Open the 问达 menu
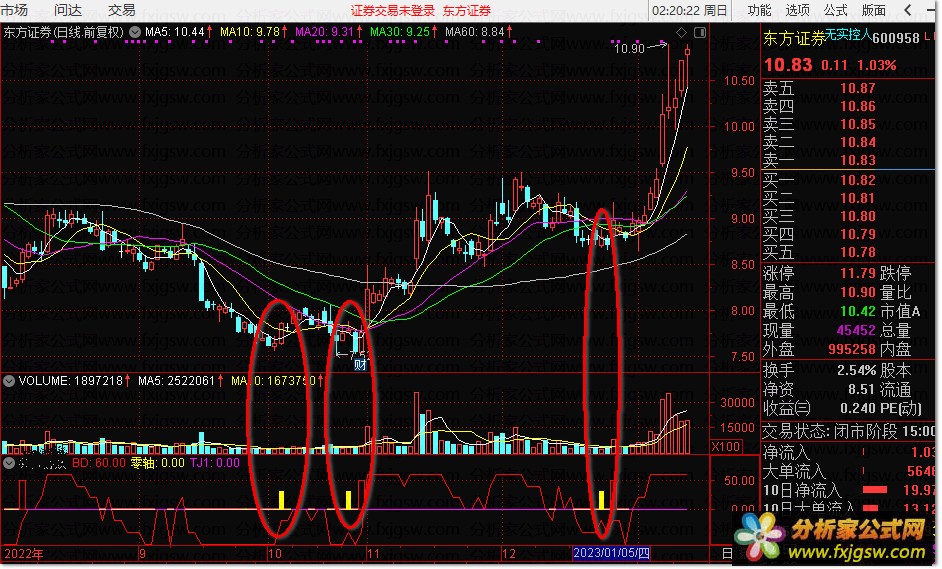This screenshot has width=942, height=569. pos(67,10)
